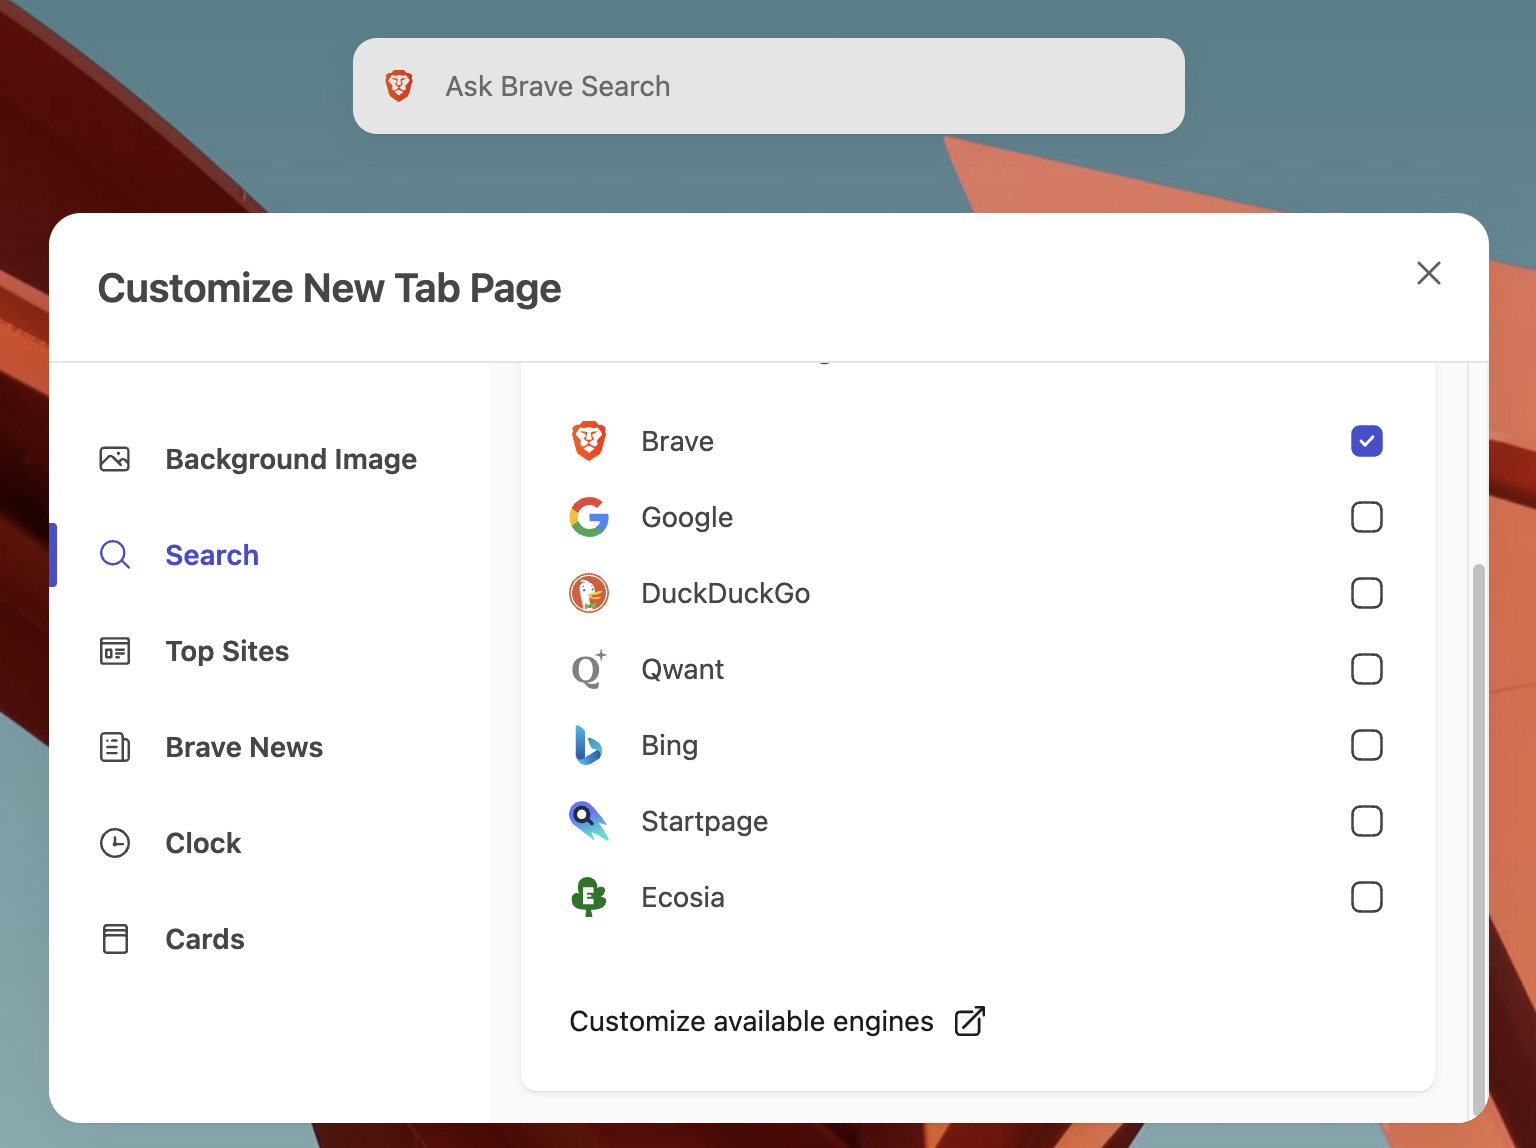This screenshot has width=1536, height=1148.
Task: Go to the Brave News section
Action: [244, 747]
